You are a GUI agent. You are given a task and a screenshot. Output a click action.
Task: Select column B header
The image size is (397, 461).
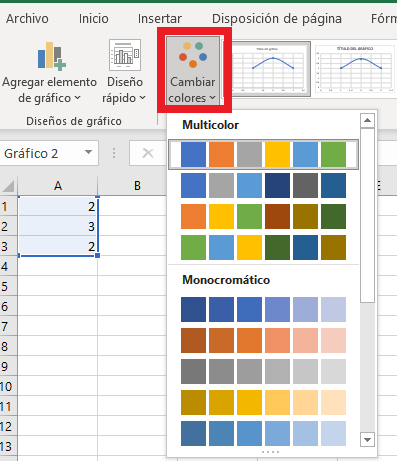(137, 186)
